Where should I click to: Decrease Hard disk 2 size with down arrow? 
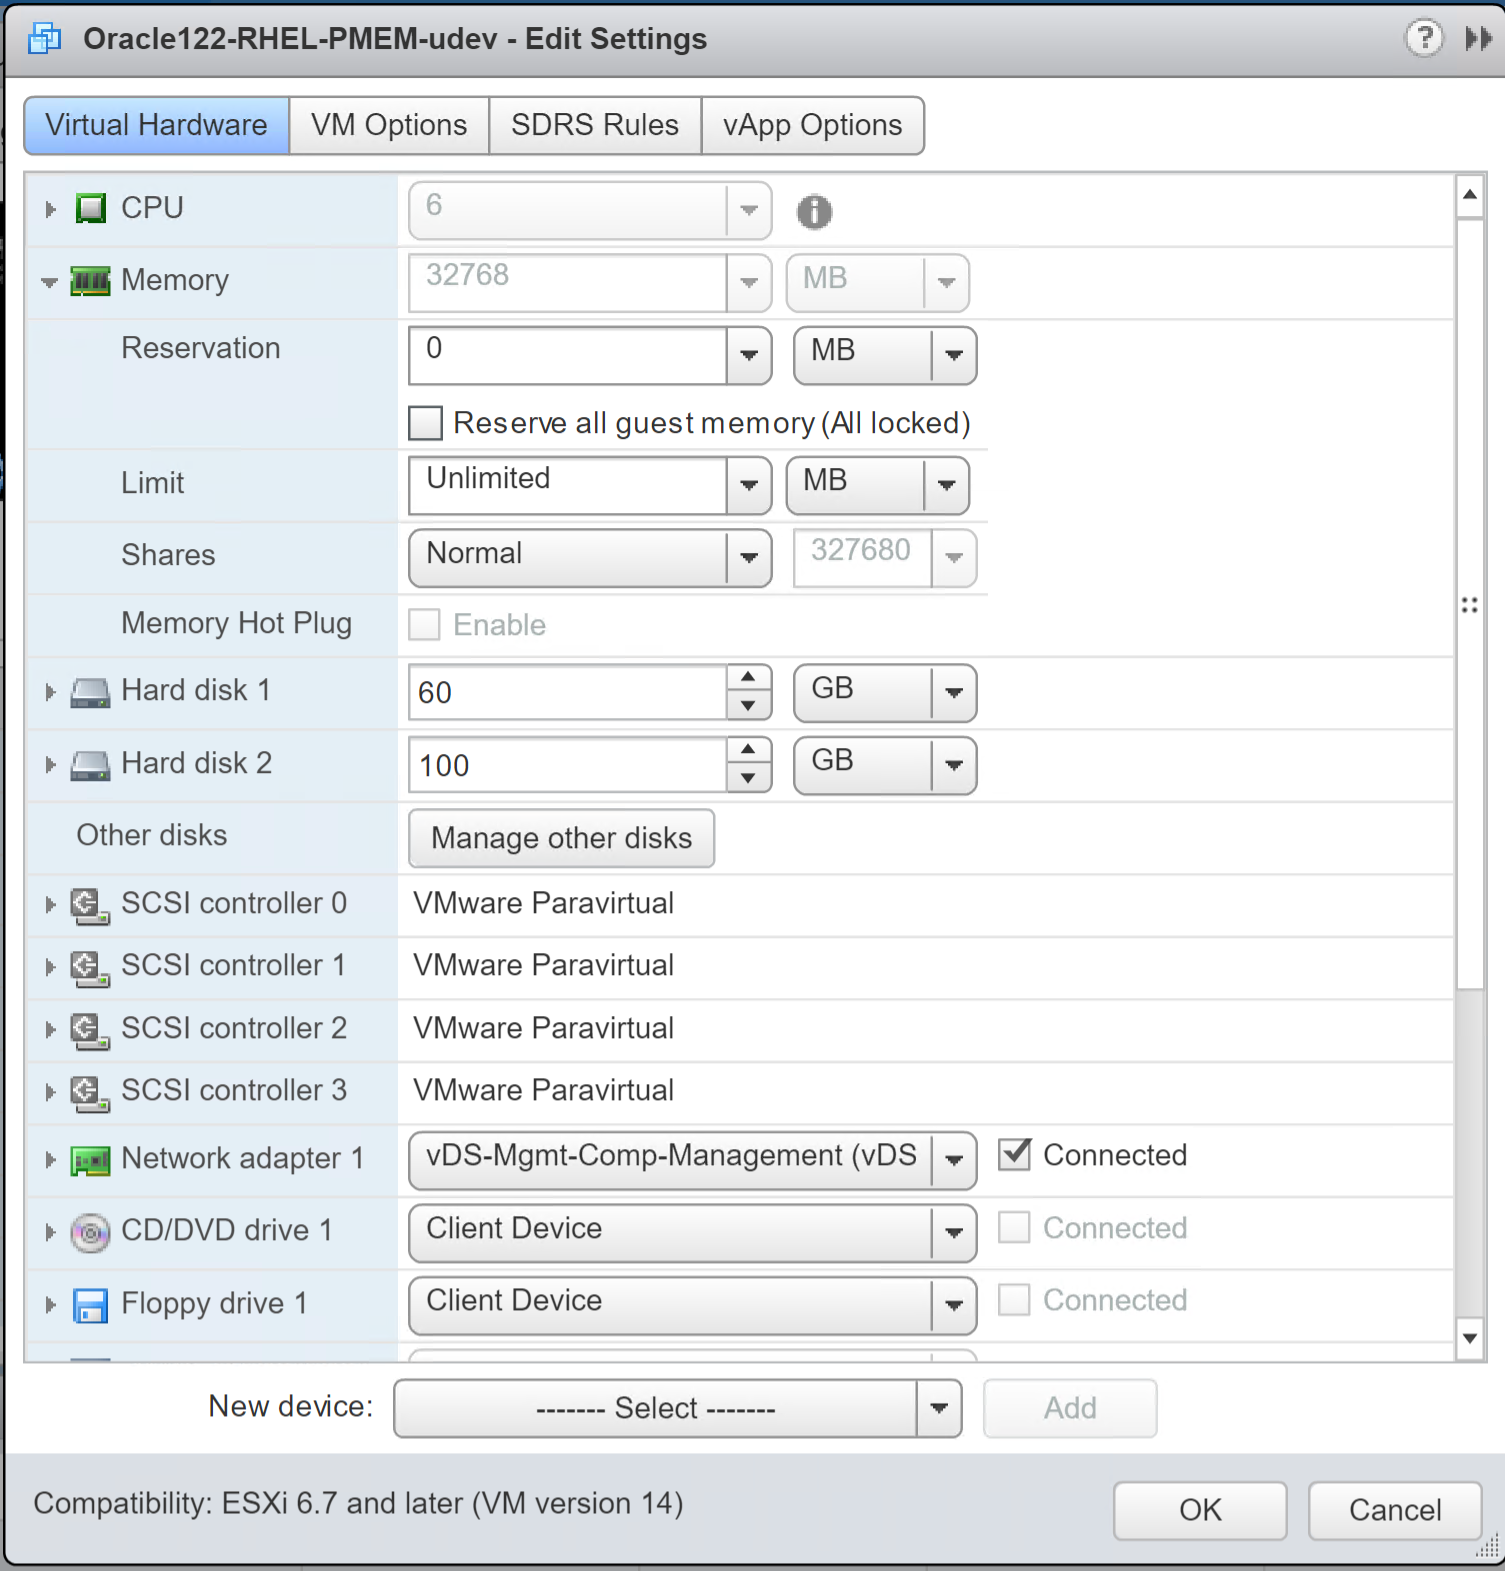point(748,779)
